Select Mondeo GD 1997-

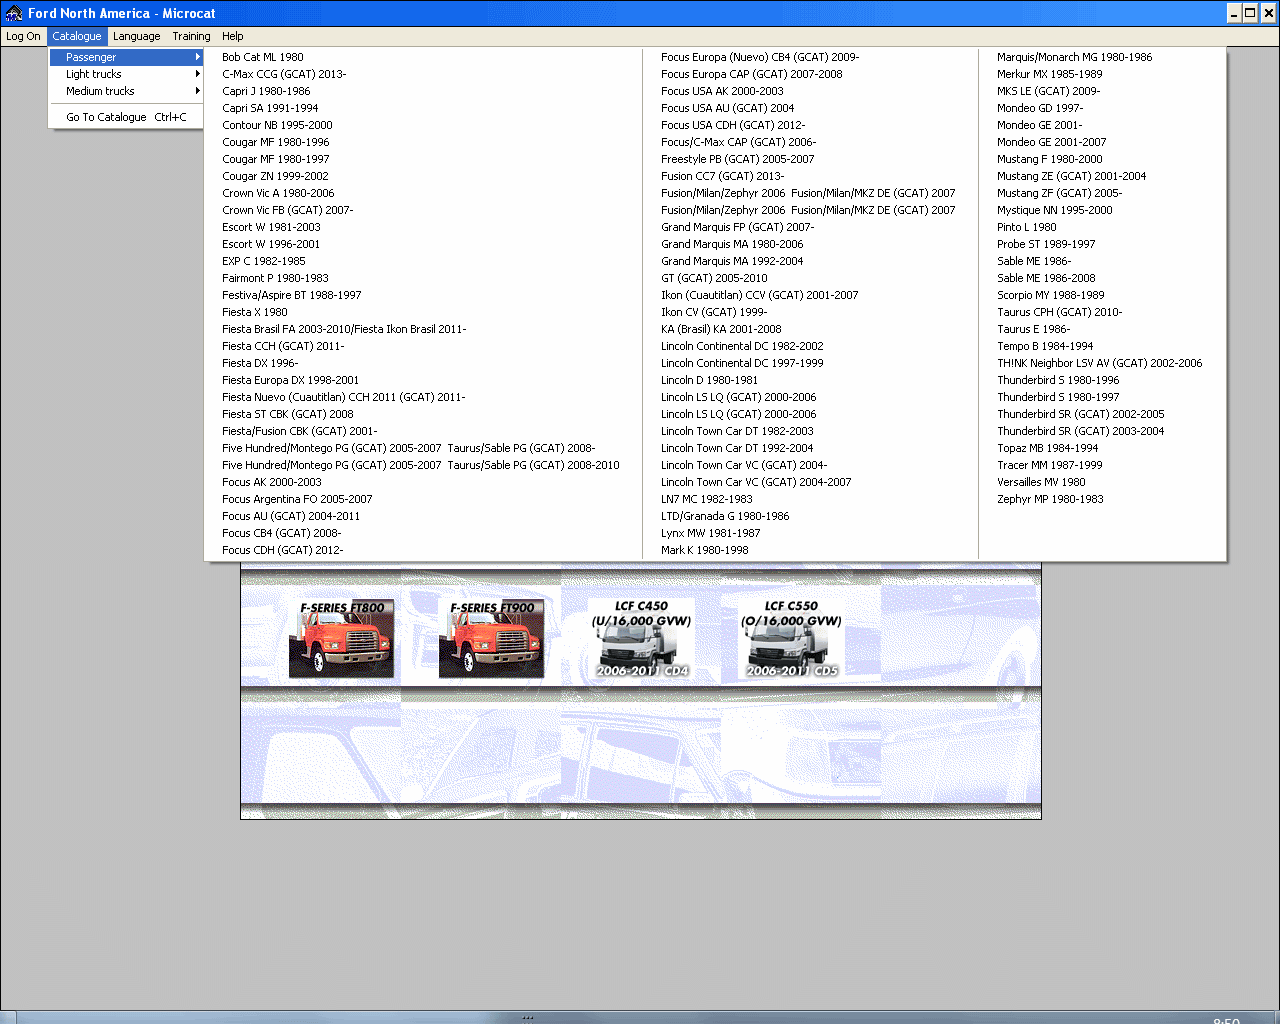tap(1040, 108)
